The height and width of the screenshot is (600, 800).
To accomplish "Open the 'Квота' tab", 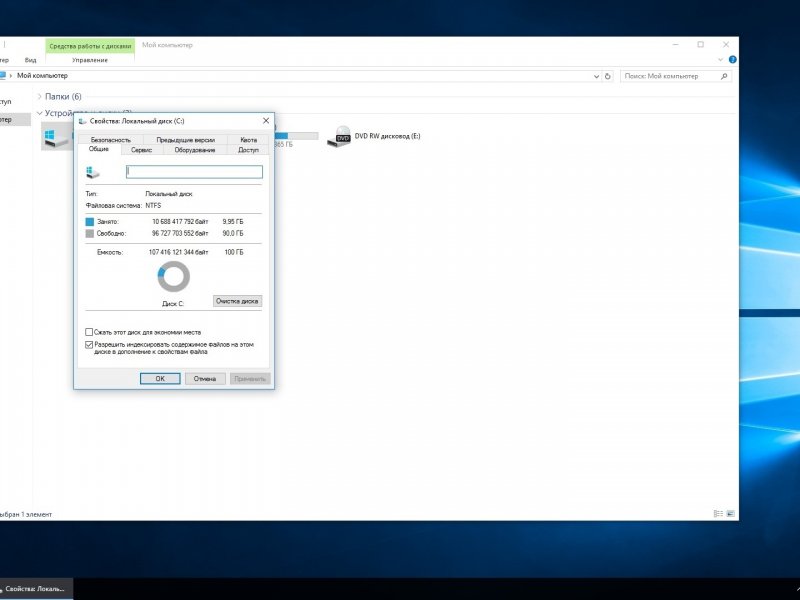I will 248,140.
